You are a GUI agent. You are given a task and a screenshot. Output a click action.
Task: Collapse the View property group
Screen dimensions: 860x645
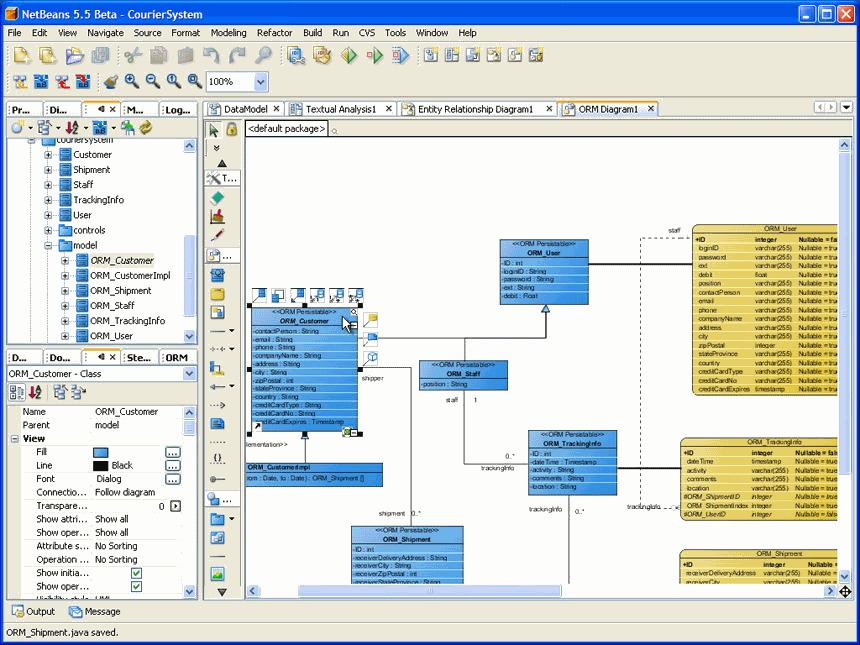click(x=14, y=438)
